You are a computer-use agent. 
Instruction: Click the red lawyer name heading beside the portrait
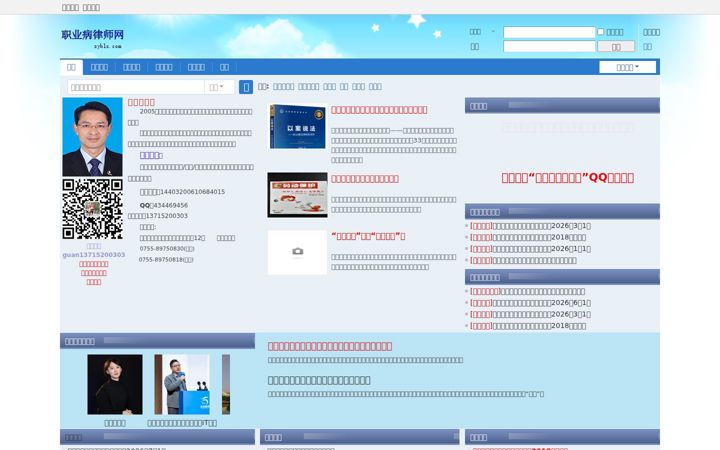pos(141,102)
